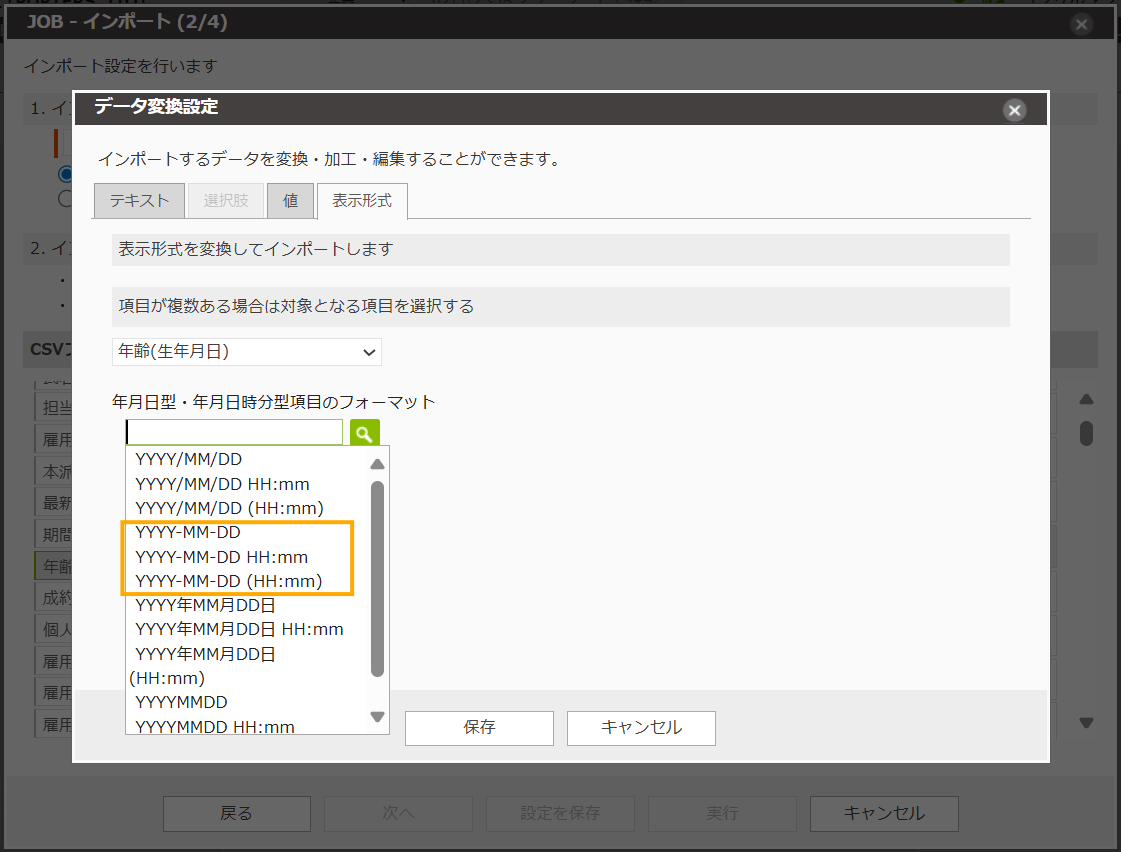Switch to the テキスト tab

click(x=139, y=201)
